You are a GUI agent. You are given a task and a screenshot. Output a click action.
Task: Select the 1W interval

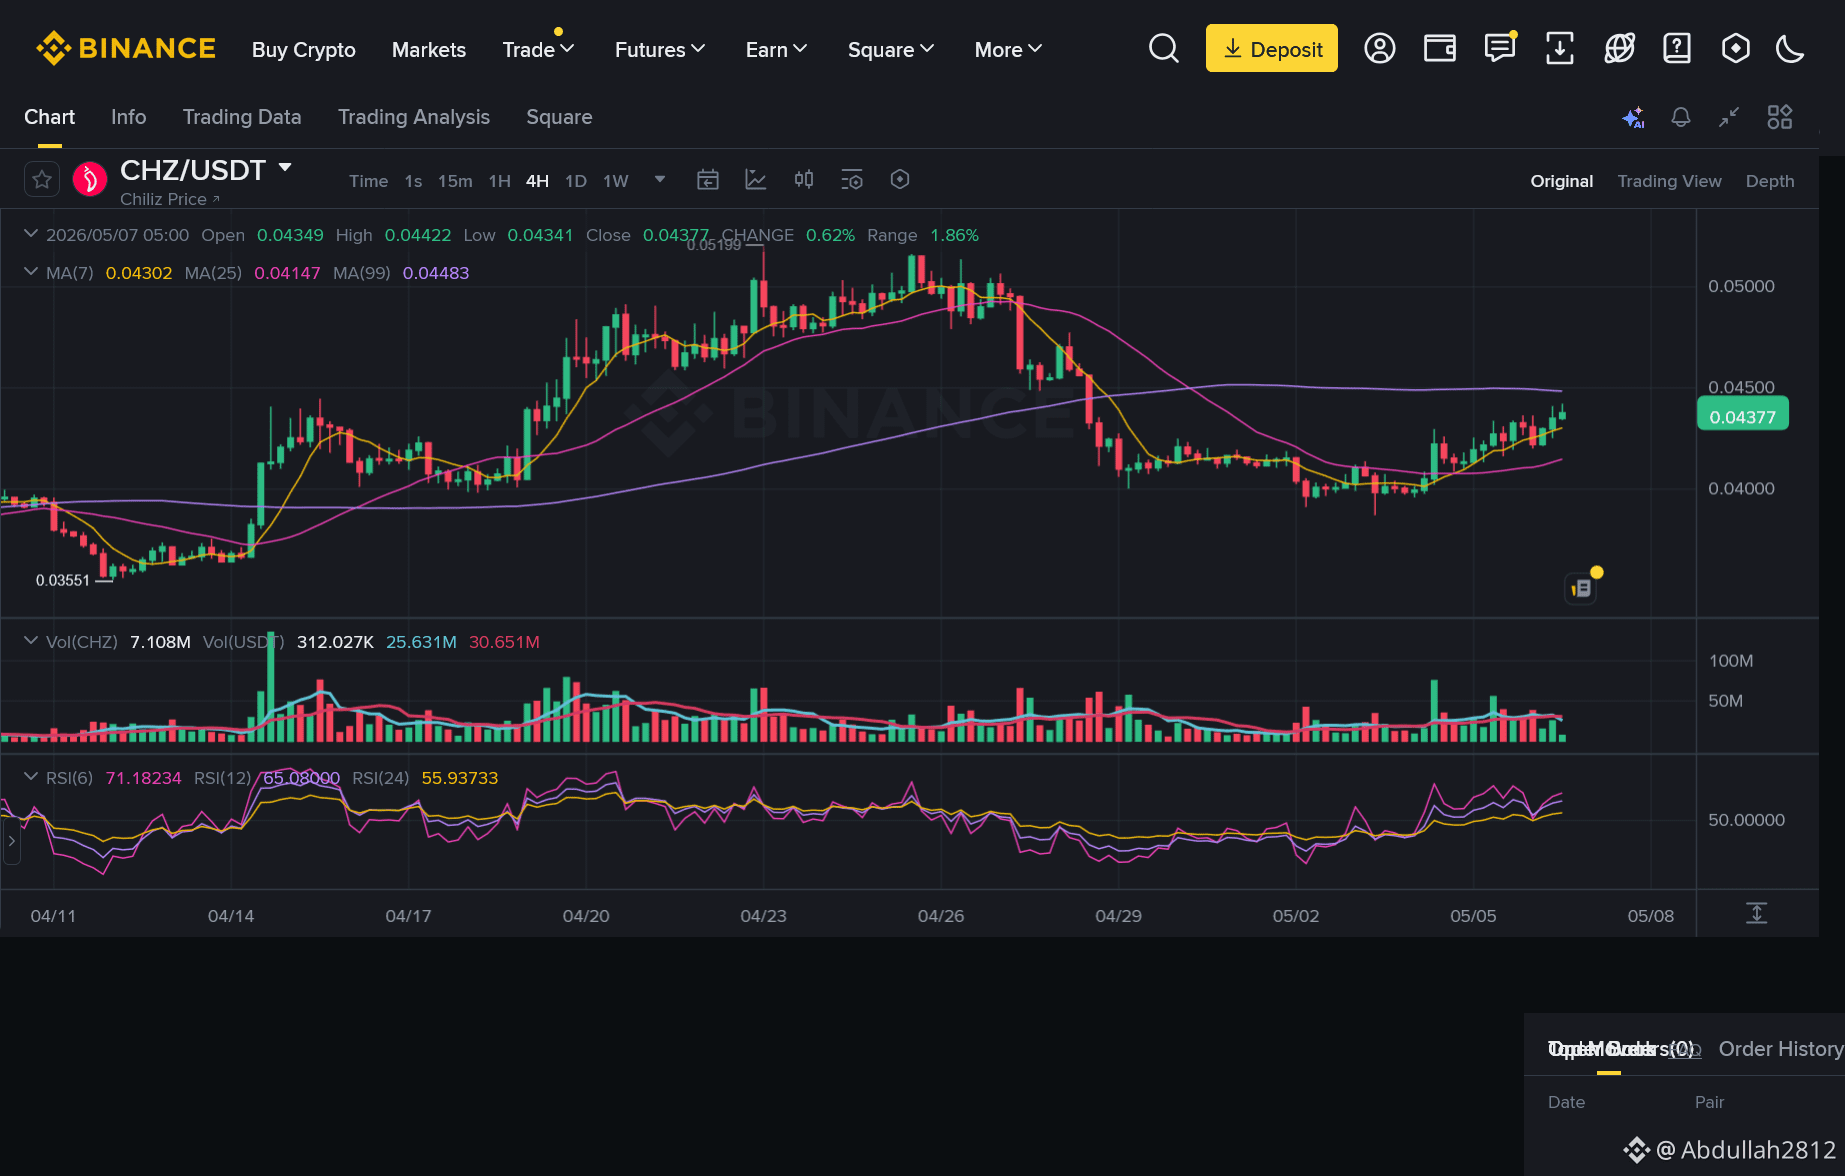pyautogui.click(x=616, y=181)
